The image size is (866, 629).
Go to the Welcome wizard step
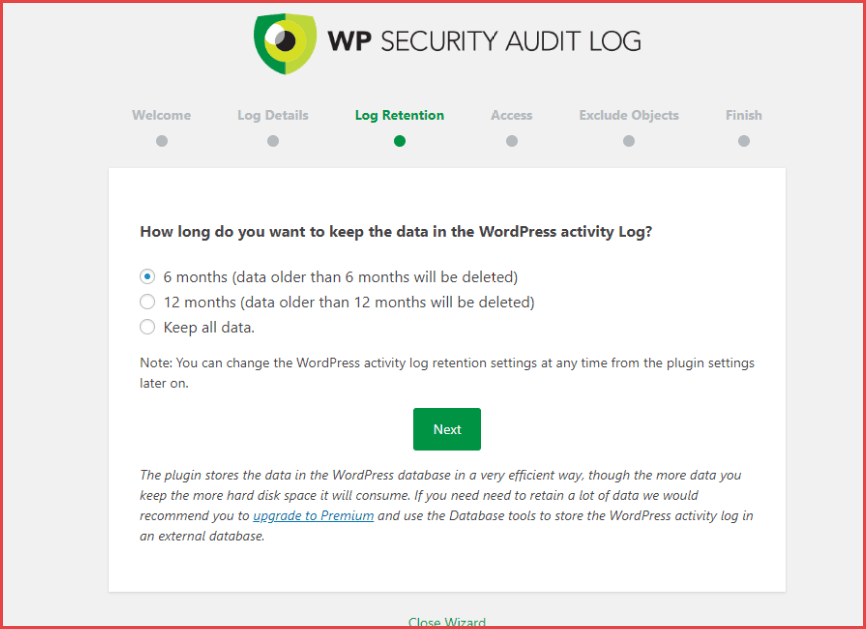(x=160, y=115)
